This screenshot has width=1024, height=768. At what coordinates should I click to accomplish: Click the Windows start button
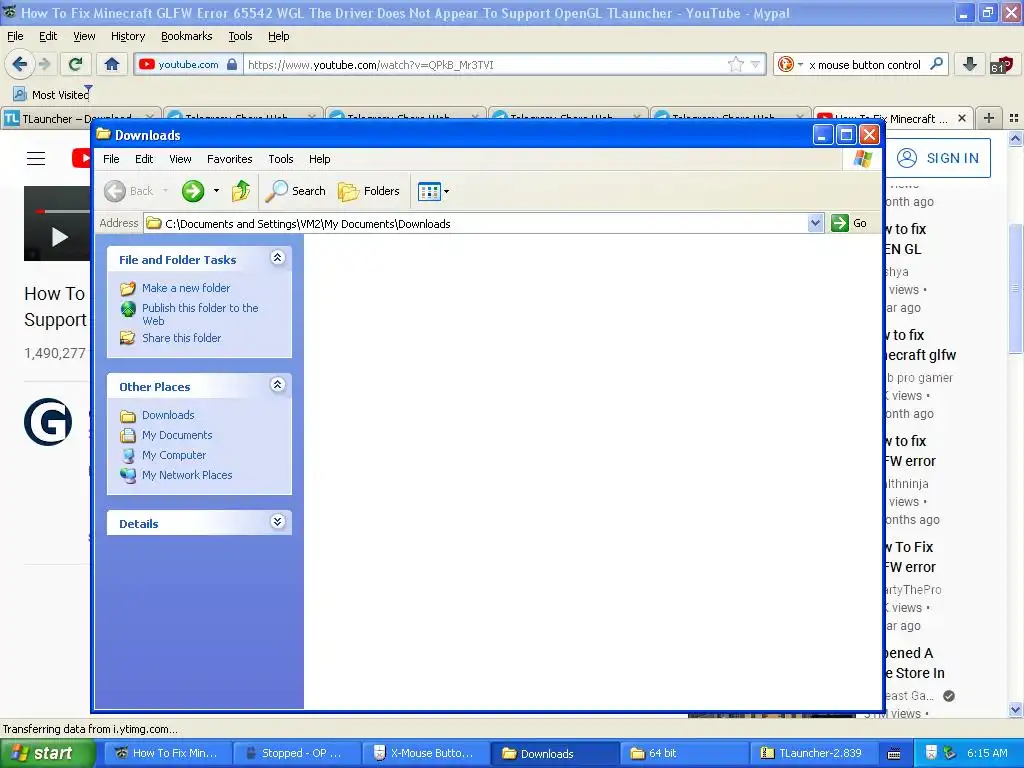tap(48, 753)
